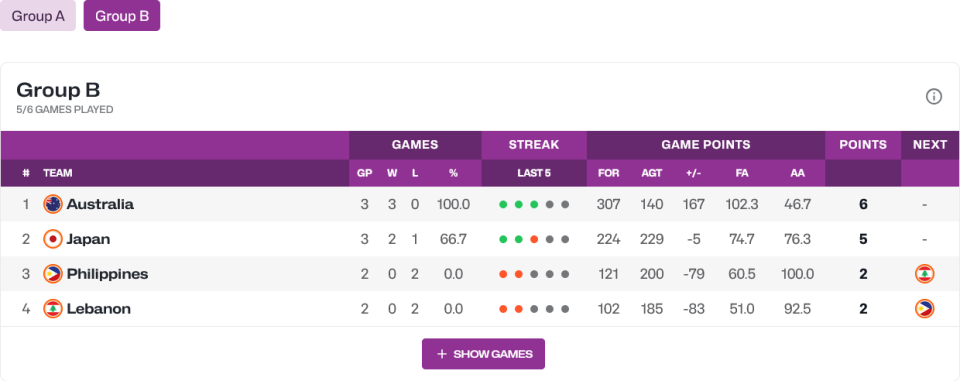Select the Group B tab
960x381 pixels.
click(x=122, y=16)
